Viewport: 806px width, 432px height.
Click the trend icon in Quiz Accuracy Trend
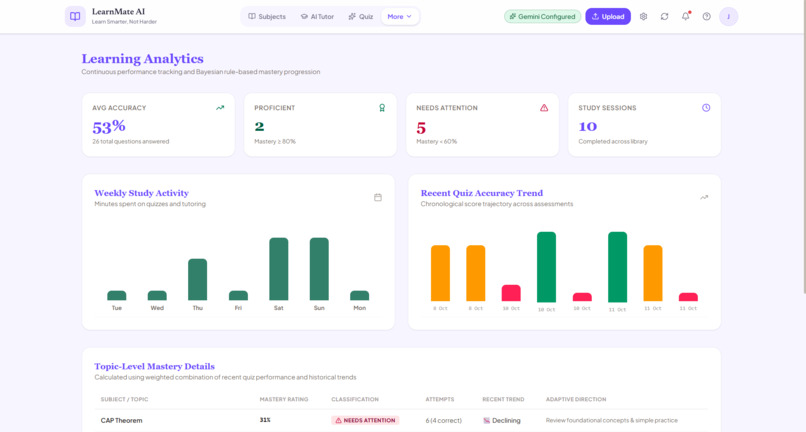tap(704, 197)
